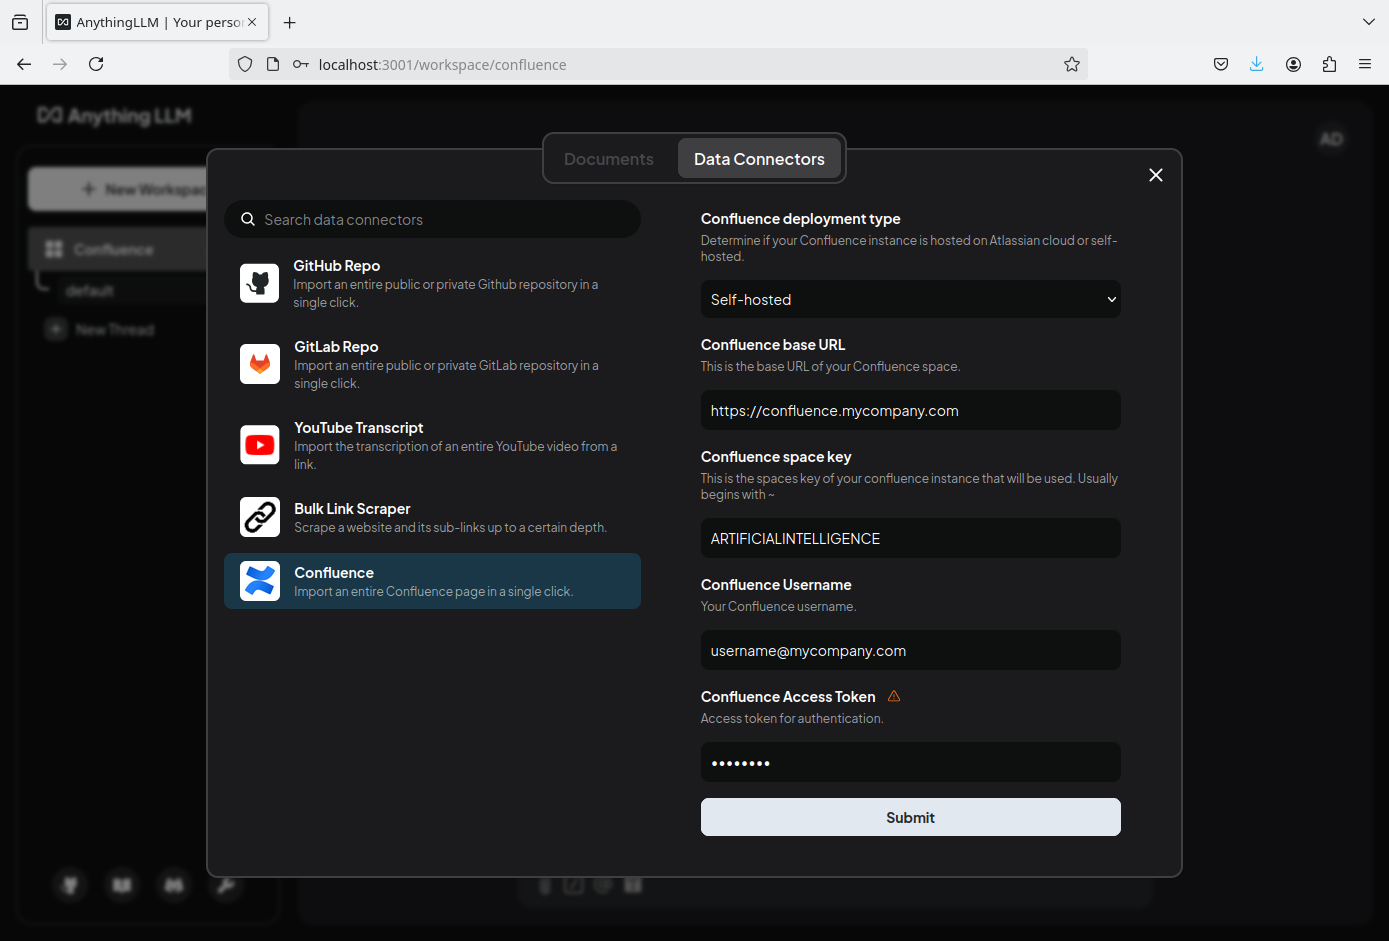Click the 'Confluence Username' label
The width and height of the screenshot is (1389, 941).
(776, 584)
